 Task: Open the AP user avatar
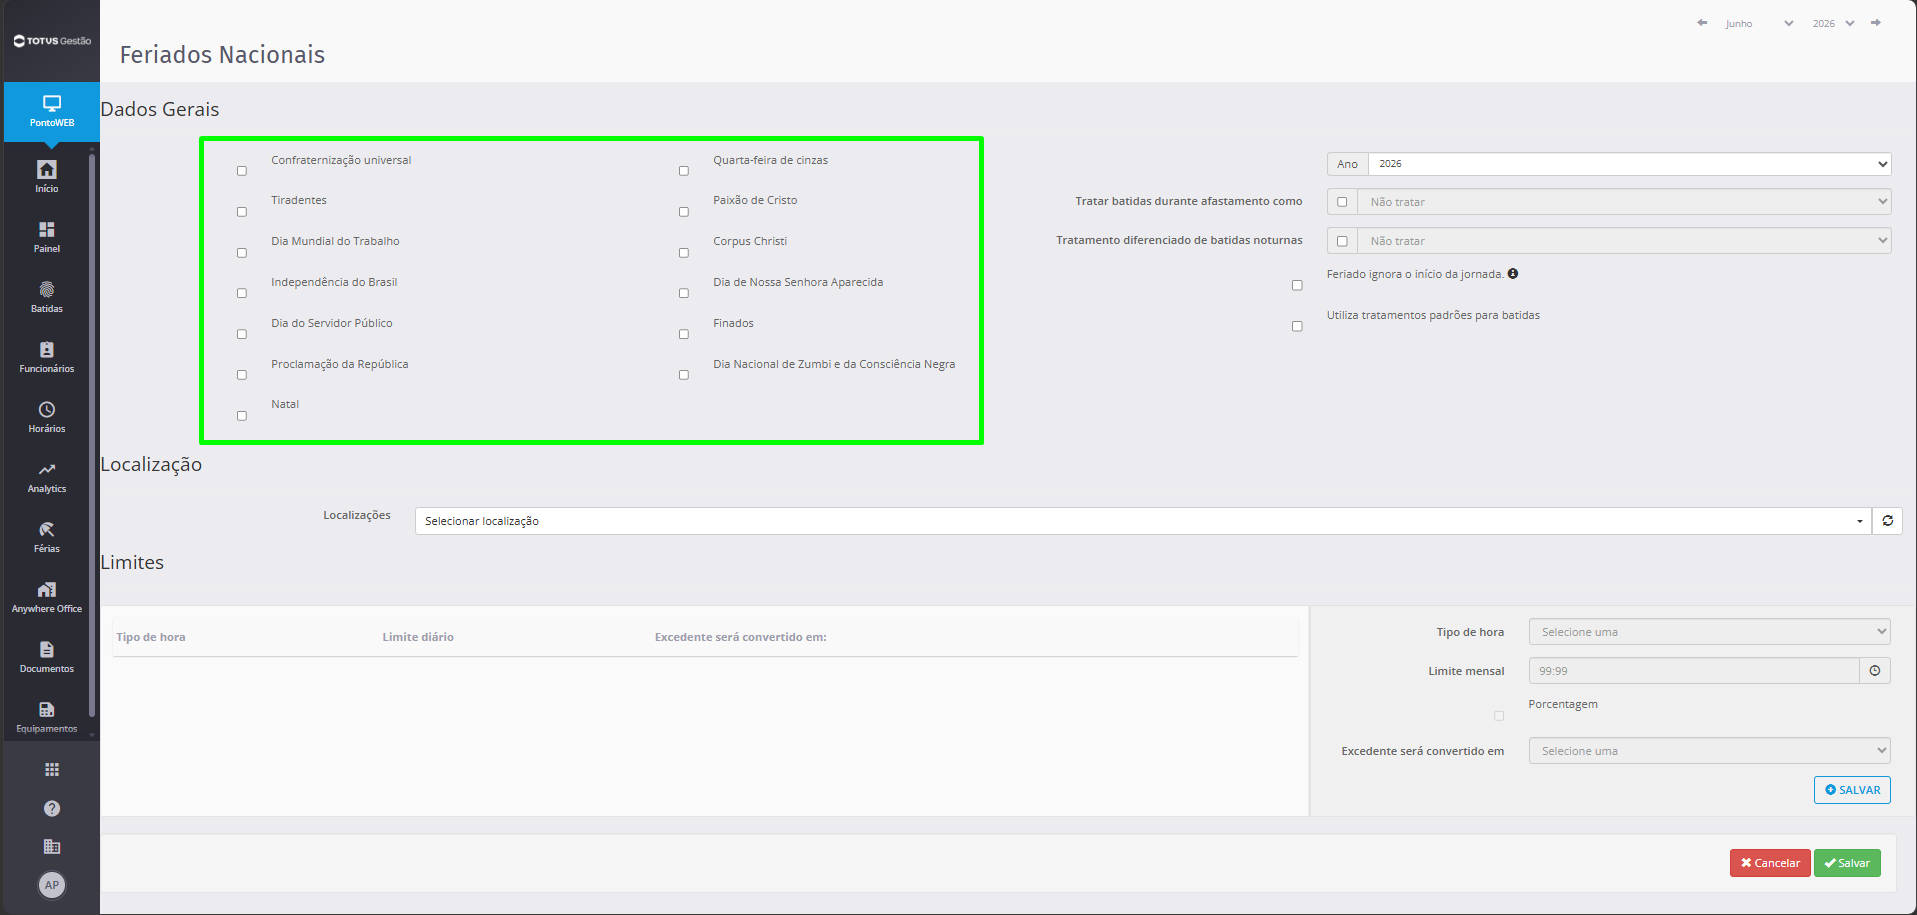(52, 885)
